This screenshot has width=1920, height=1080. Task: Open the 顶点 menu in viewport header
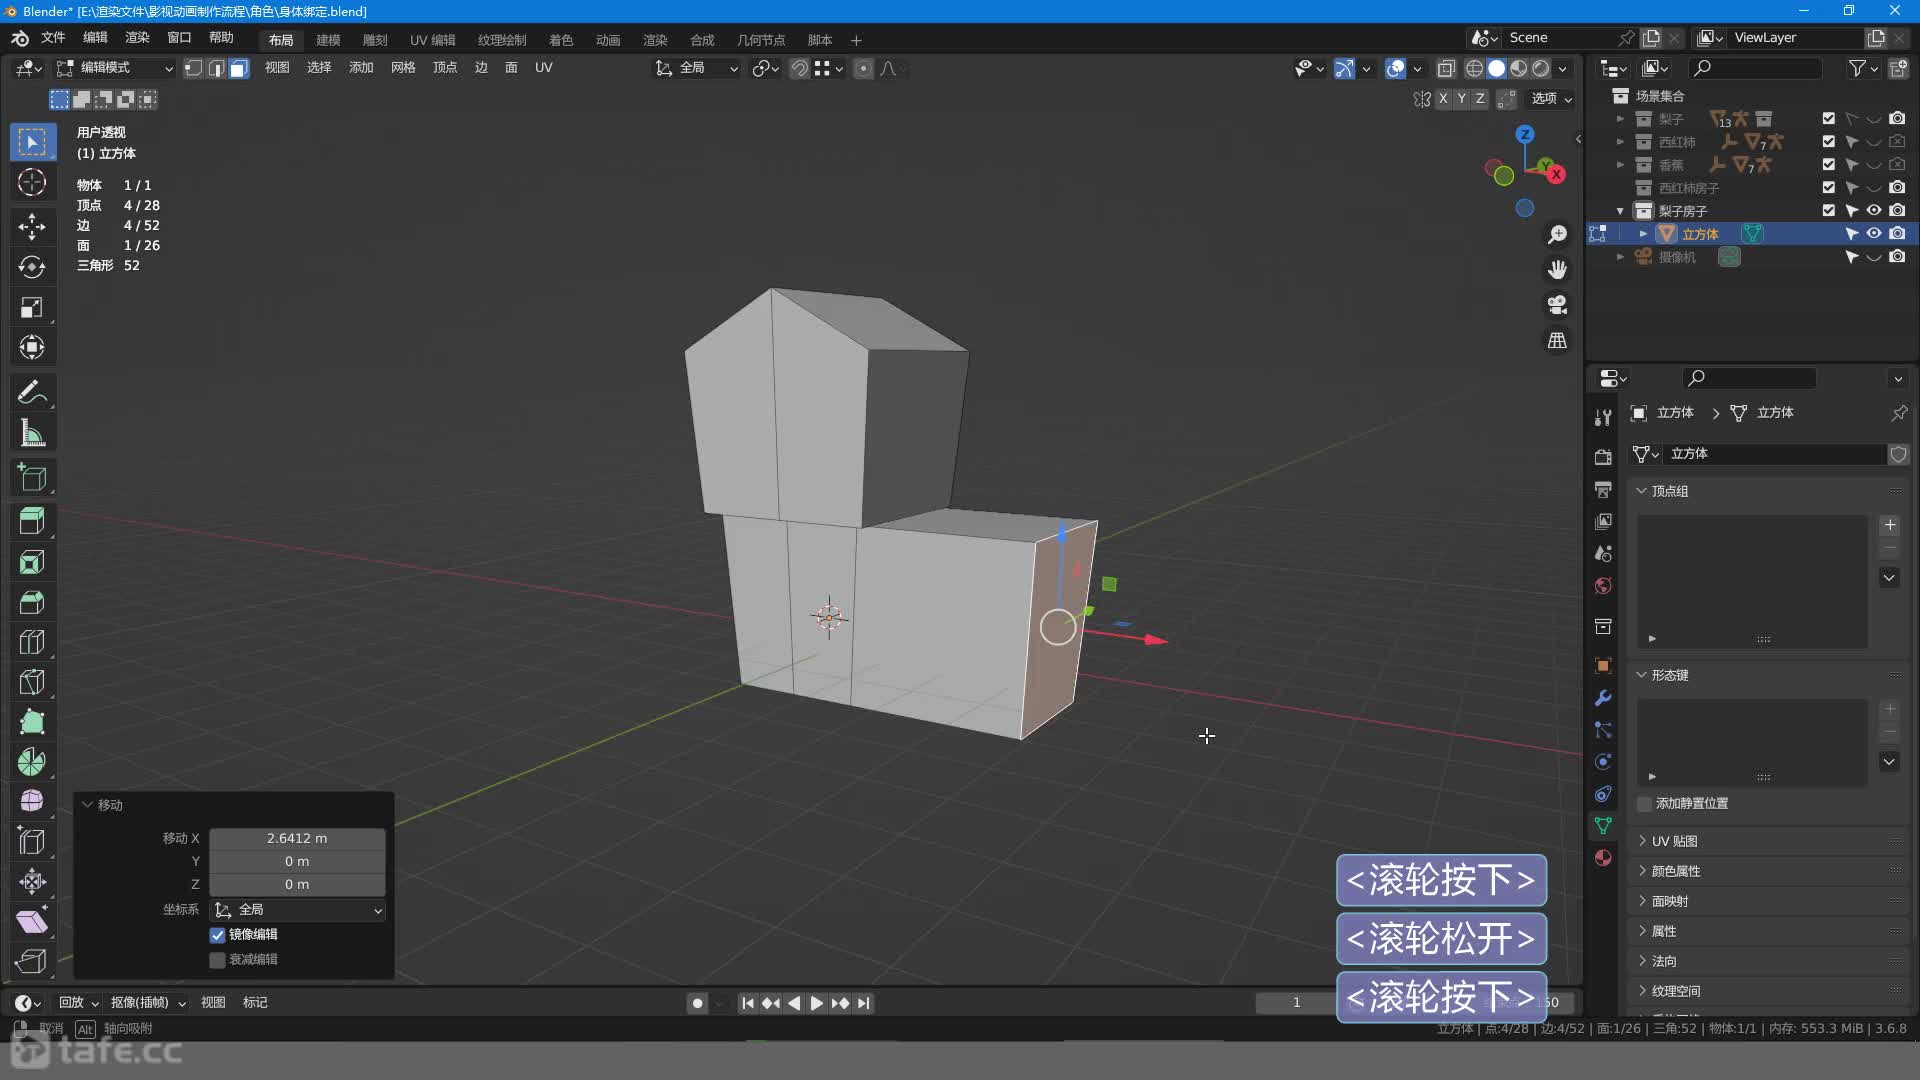pyautogui.click(x=445, y=68)
